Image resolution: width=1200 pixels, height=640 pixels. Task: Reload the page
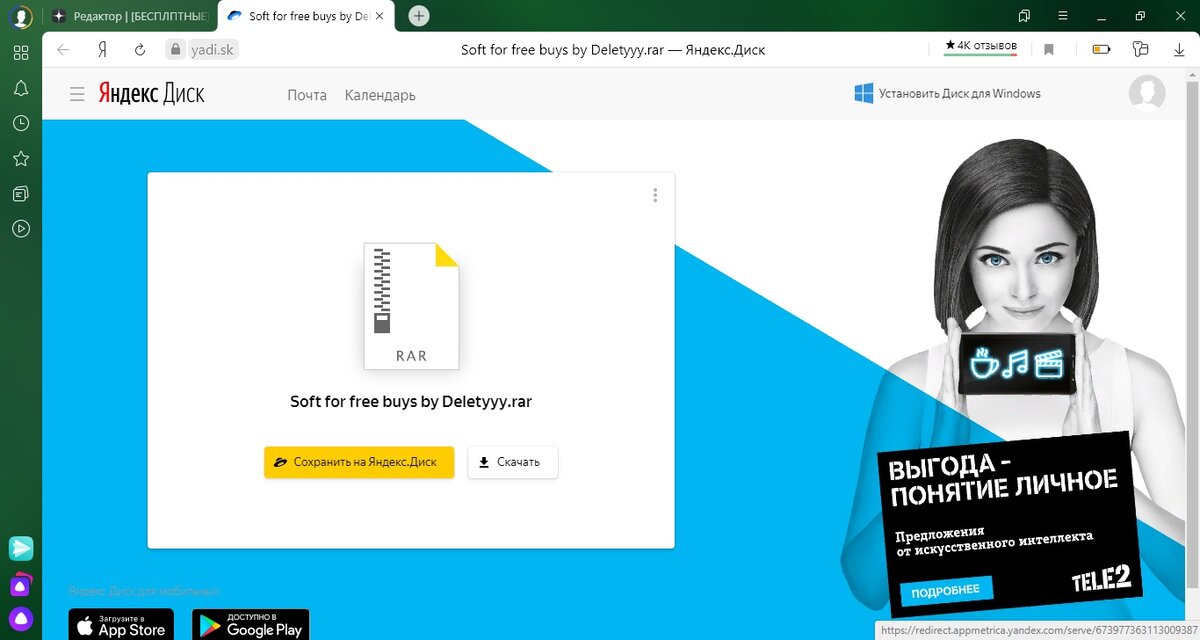140,49
